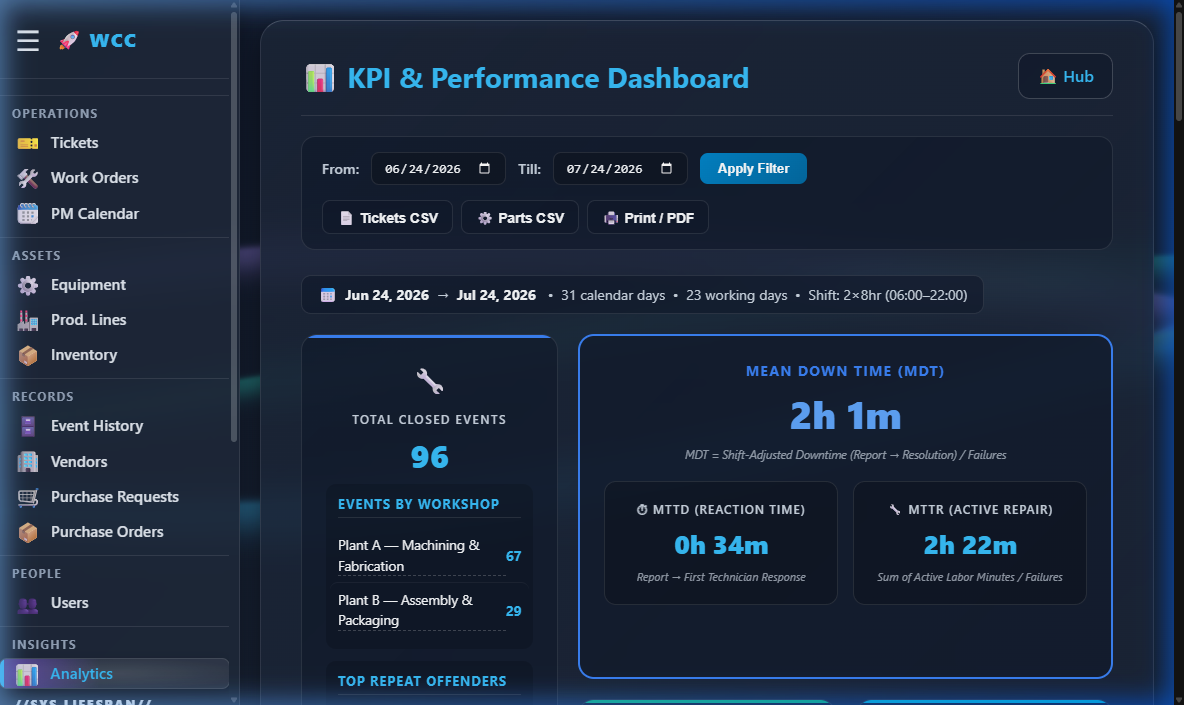
Task: Click the 31 calendar days text
Action: [x=613, y=295]
